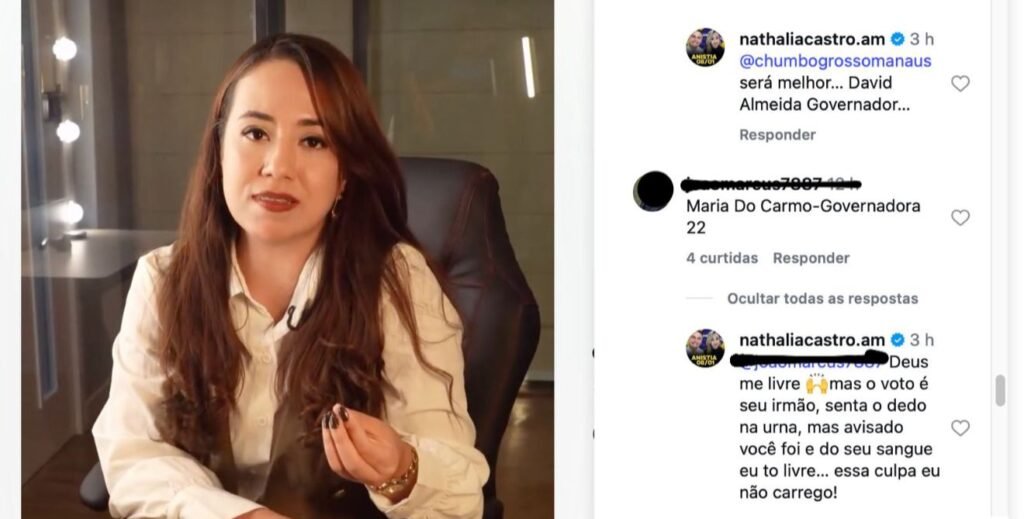Screen dimensions: 1024x519
Task: Open nathaliacastro.am username on the bottom reply
Action: (812, 340)
